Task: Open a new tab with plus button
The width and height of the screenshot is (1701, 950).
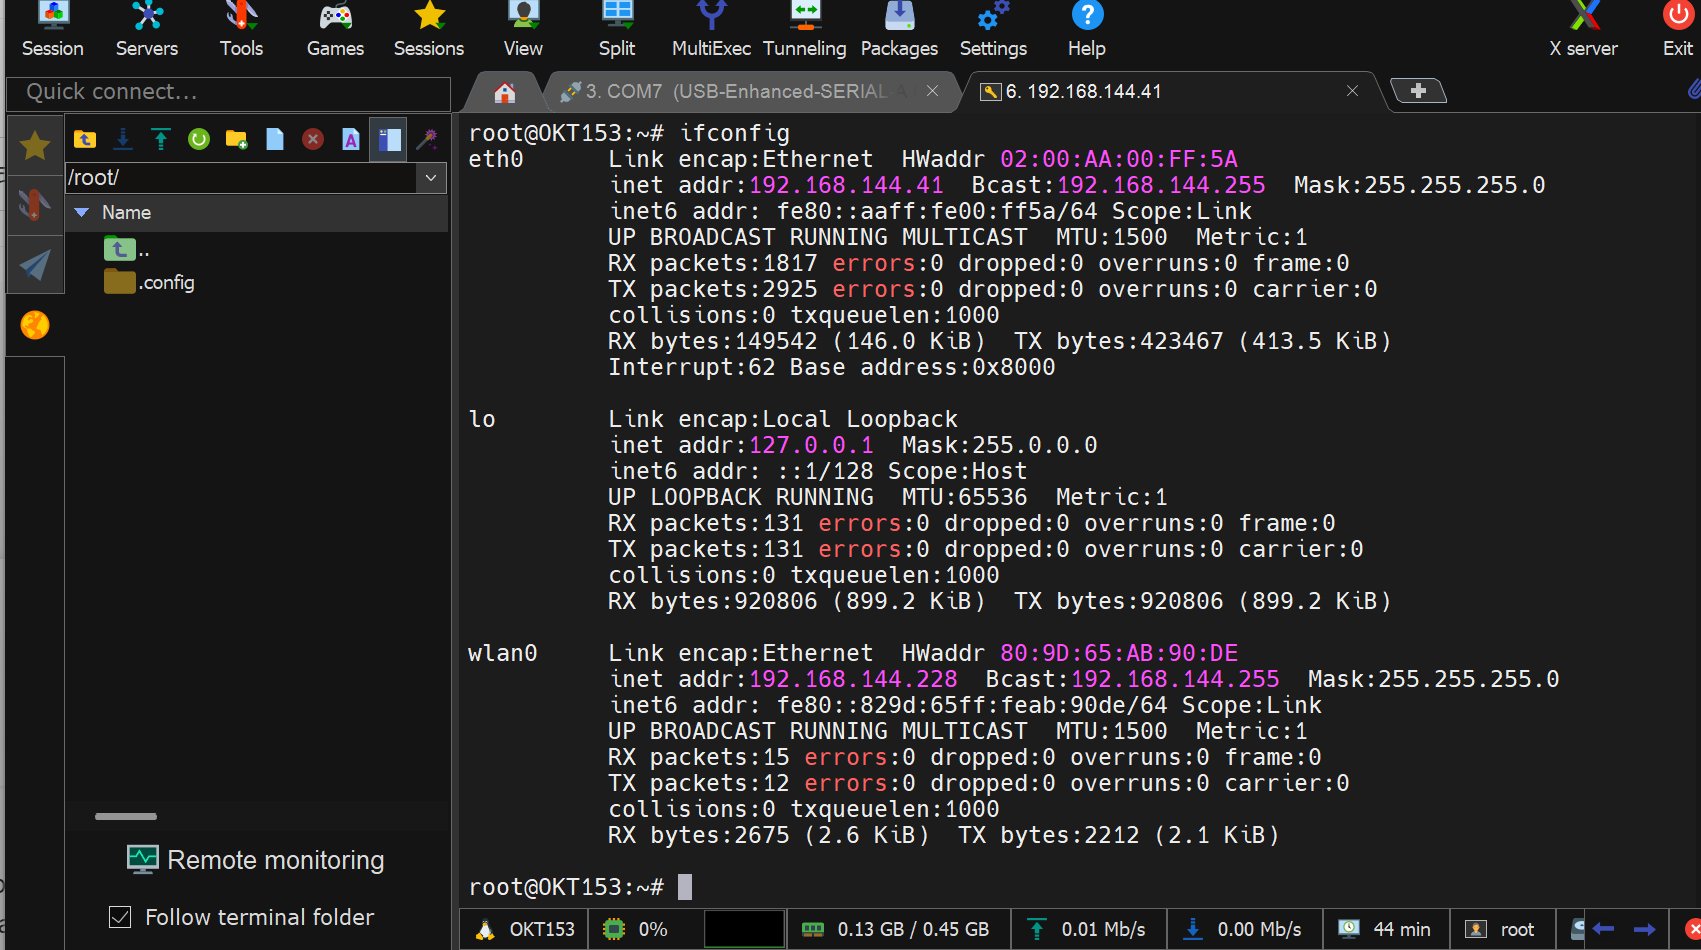Action: tap(1417, 91)
